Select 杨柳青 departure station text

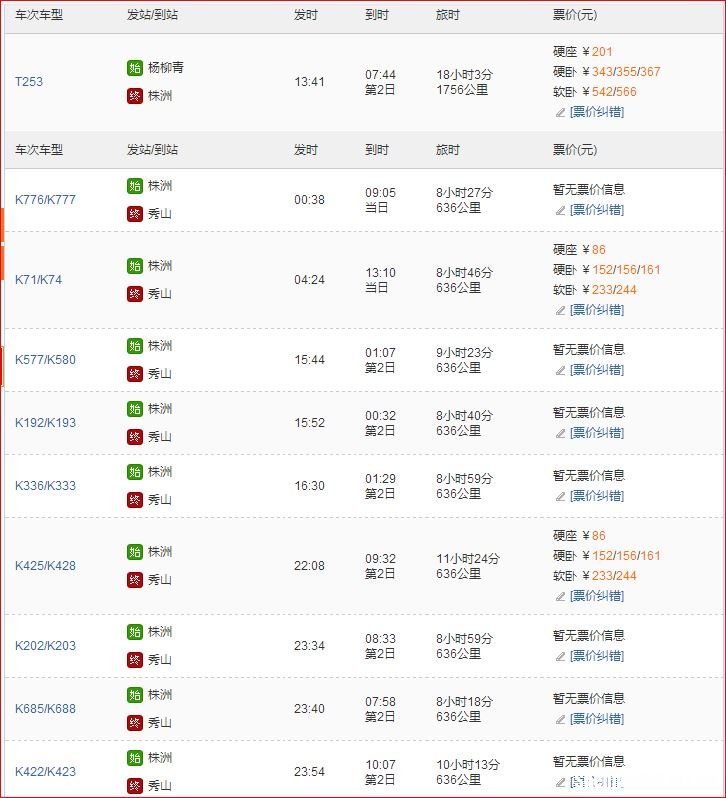(166, 68)
